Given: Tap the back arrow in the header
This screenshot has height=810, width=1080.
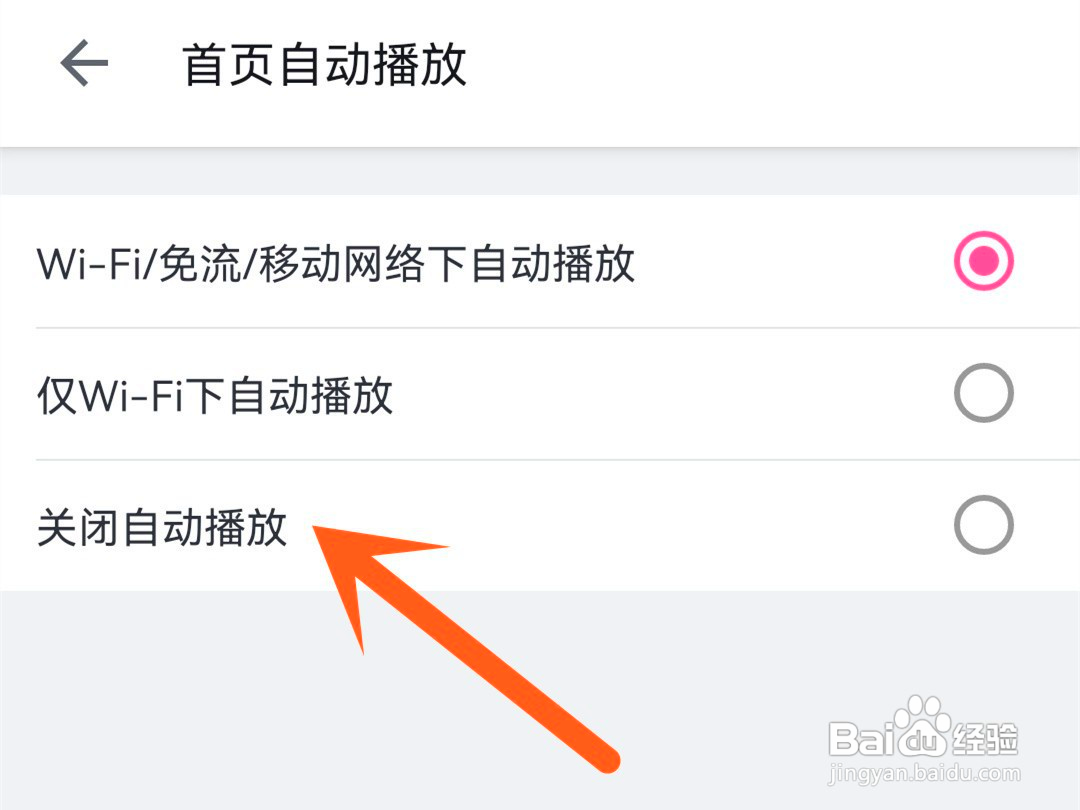Looking at the screenshot, I should [x=84, y=63].
